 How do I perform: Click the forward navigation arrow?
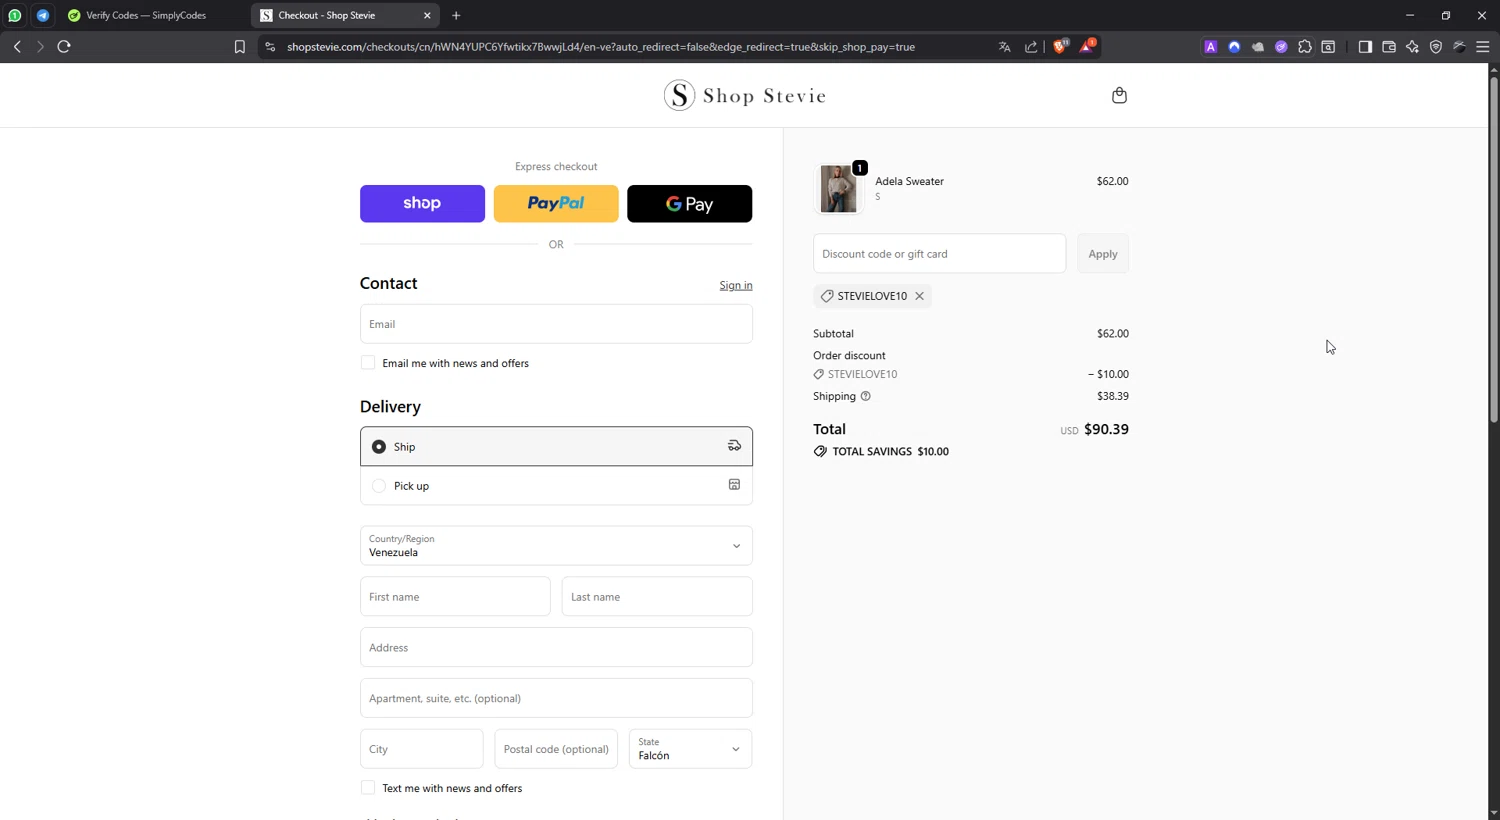point(40,46)
